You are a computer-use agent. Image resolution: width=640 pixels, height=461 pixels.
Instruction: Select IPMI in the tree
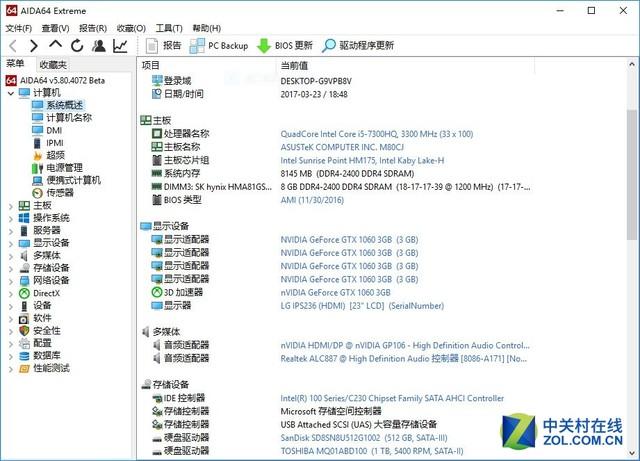pyautogui.click(x=55, y=143)
